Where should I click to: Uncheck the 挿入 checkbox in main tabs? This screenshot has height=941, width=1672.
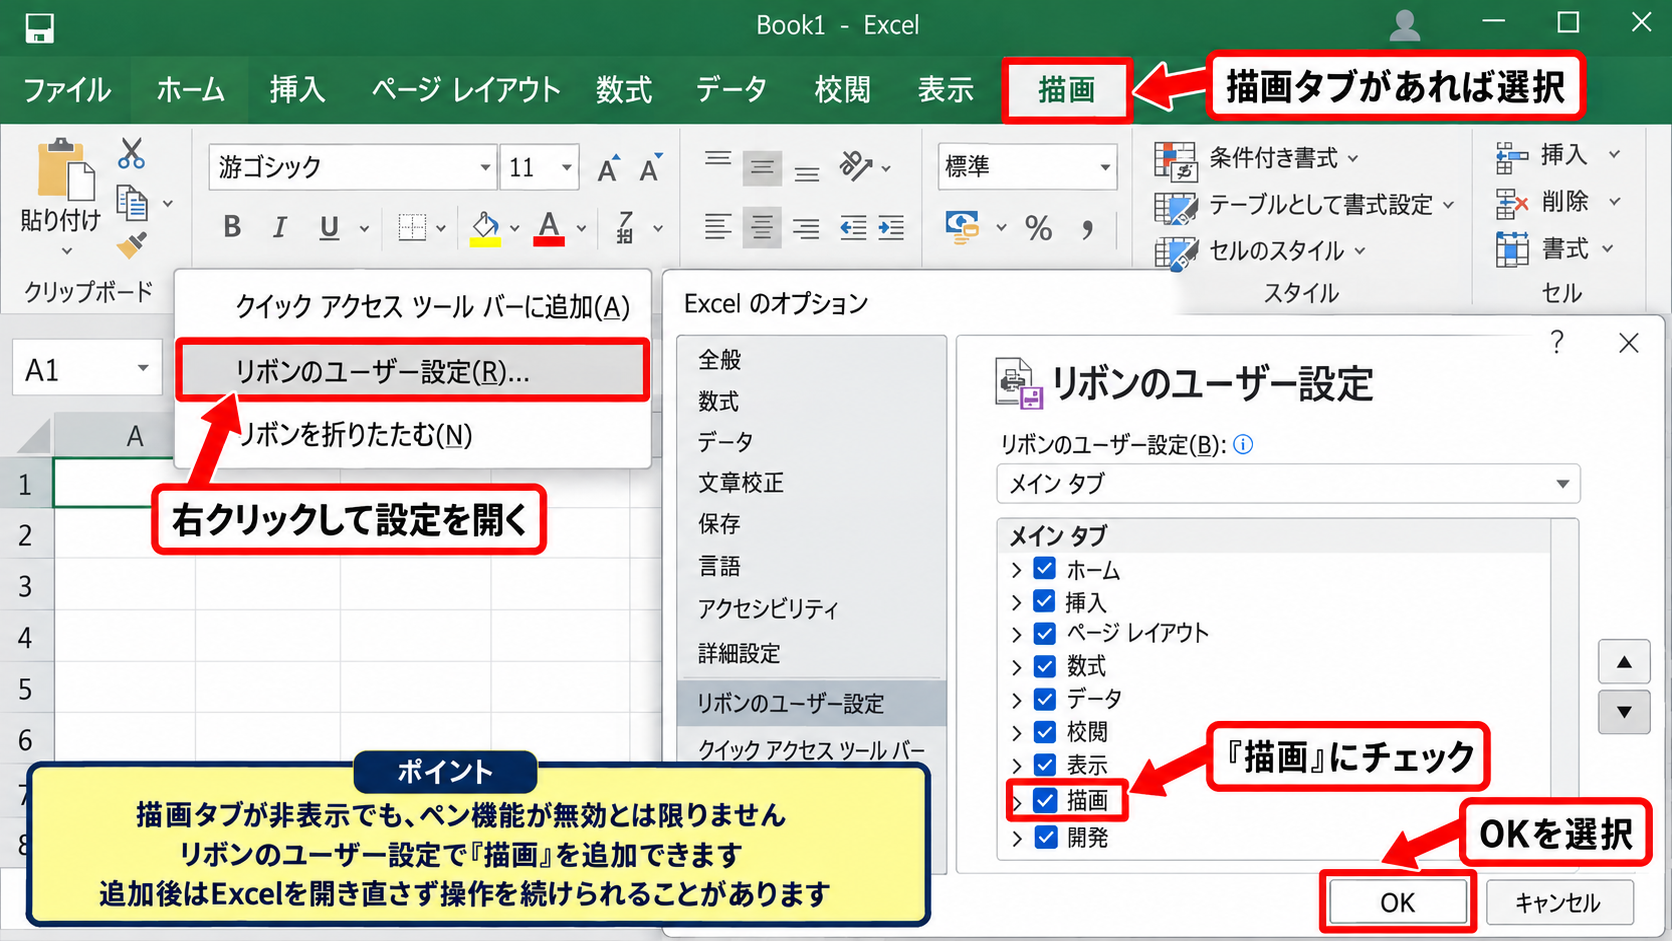point(1045,601)
